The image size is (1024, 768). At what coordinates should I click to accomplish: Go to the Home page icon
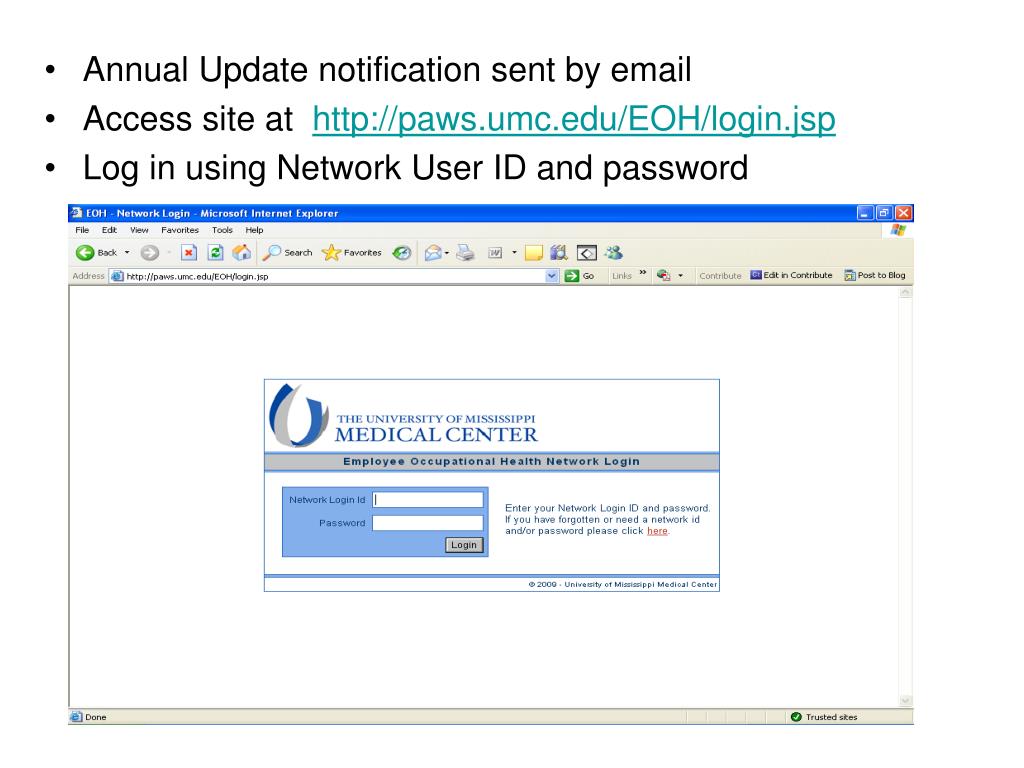[x=242, y=253]
